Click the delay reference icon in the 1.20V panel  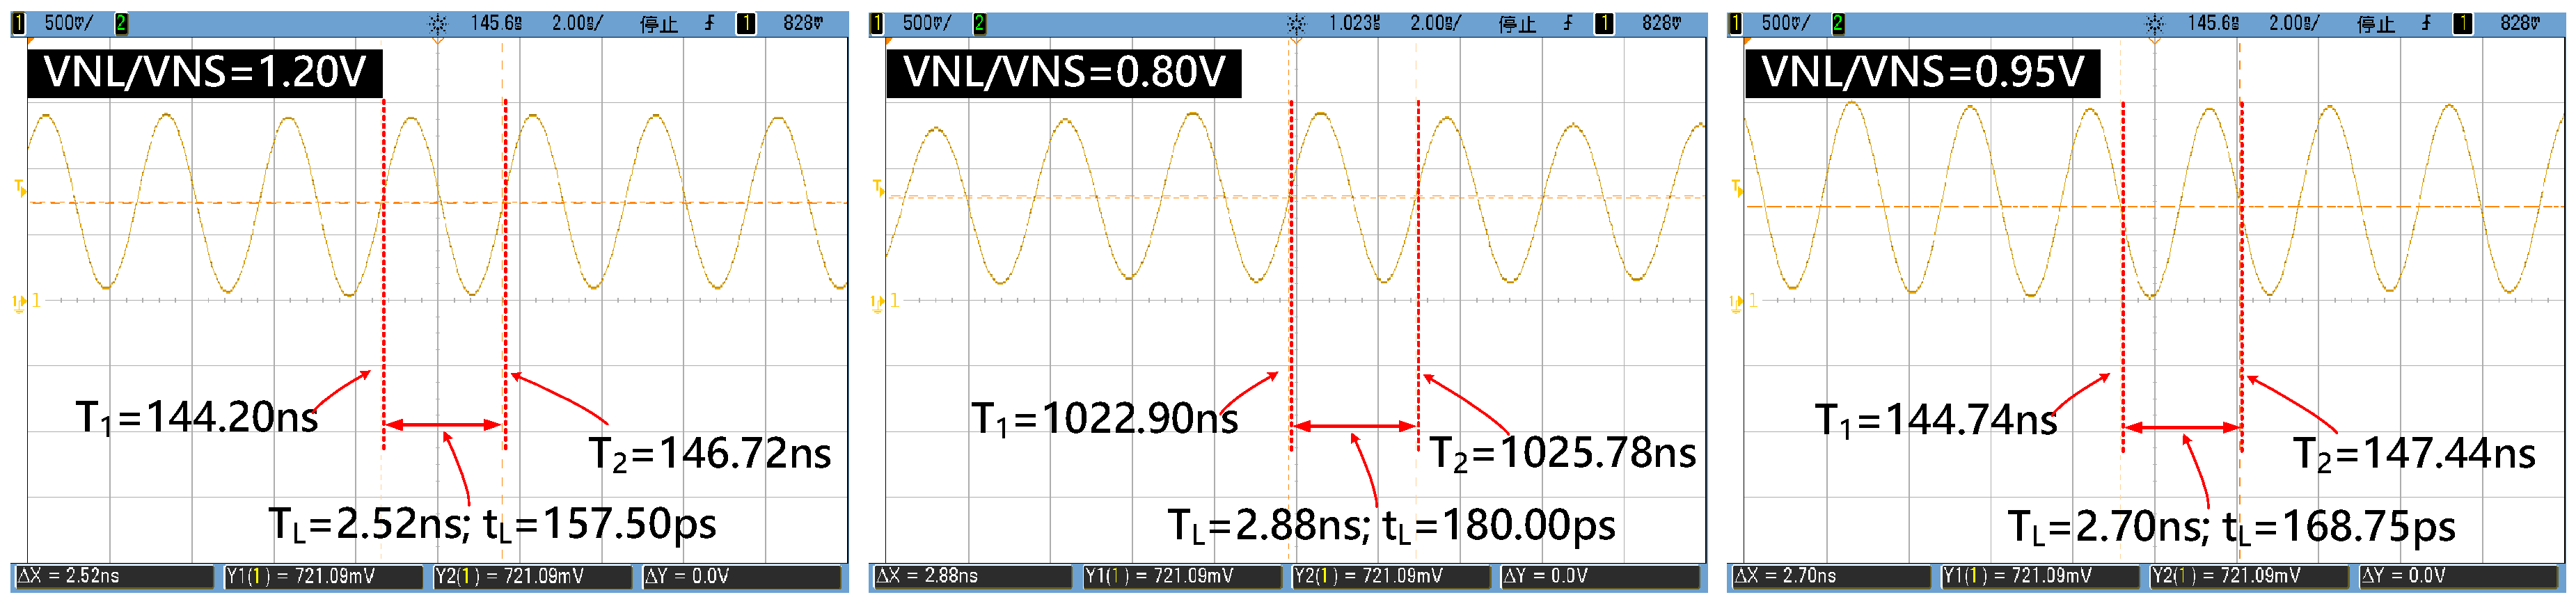(437, 24)
